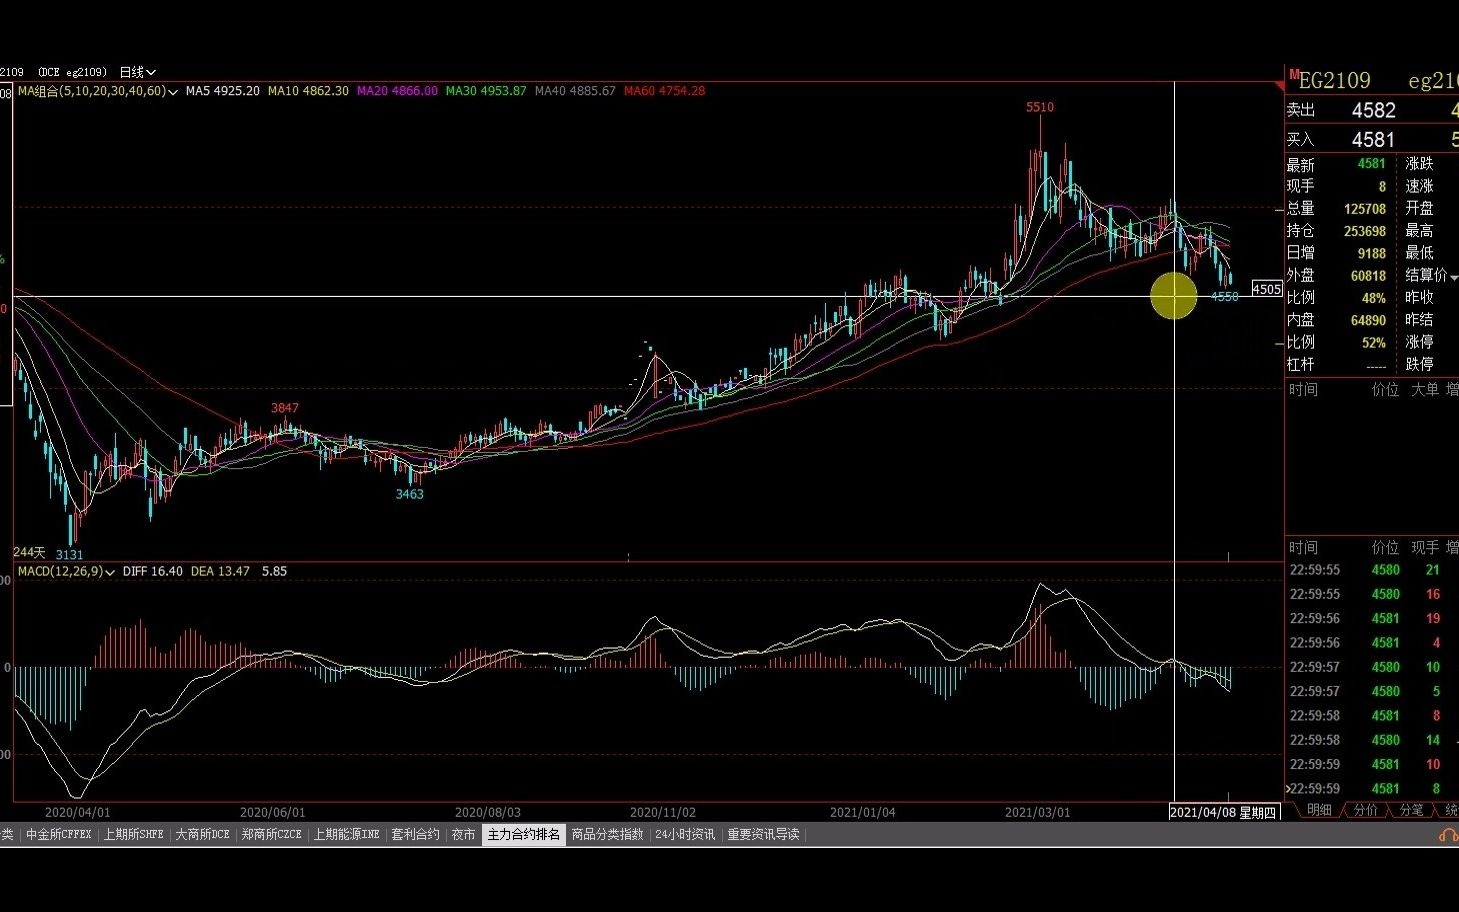Open the MACD(12,26,9) indicator dropdown
This screenshot has width=1459, height=912.
point(66,571)
